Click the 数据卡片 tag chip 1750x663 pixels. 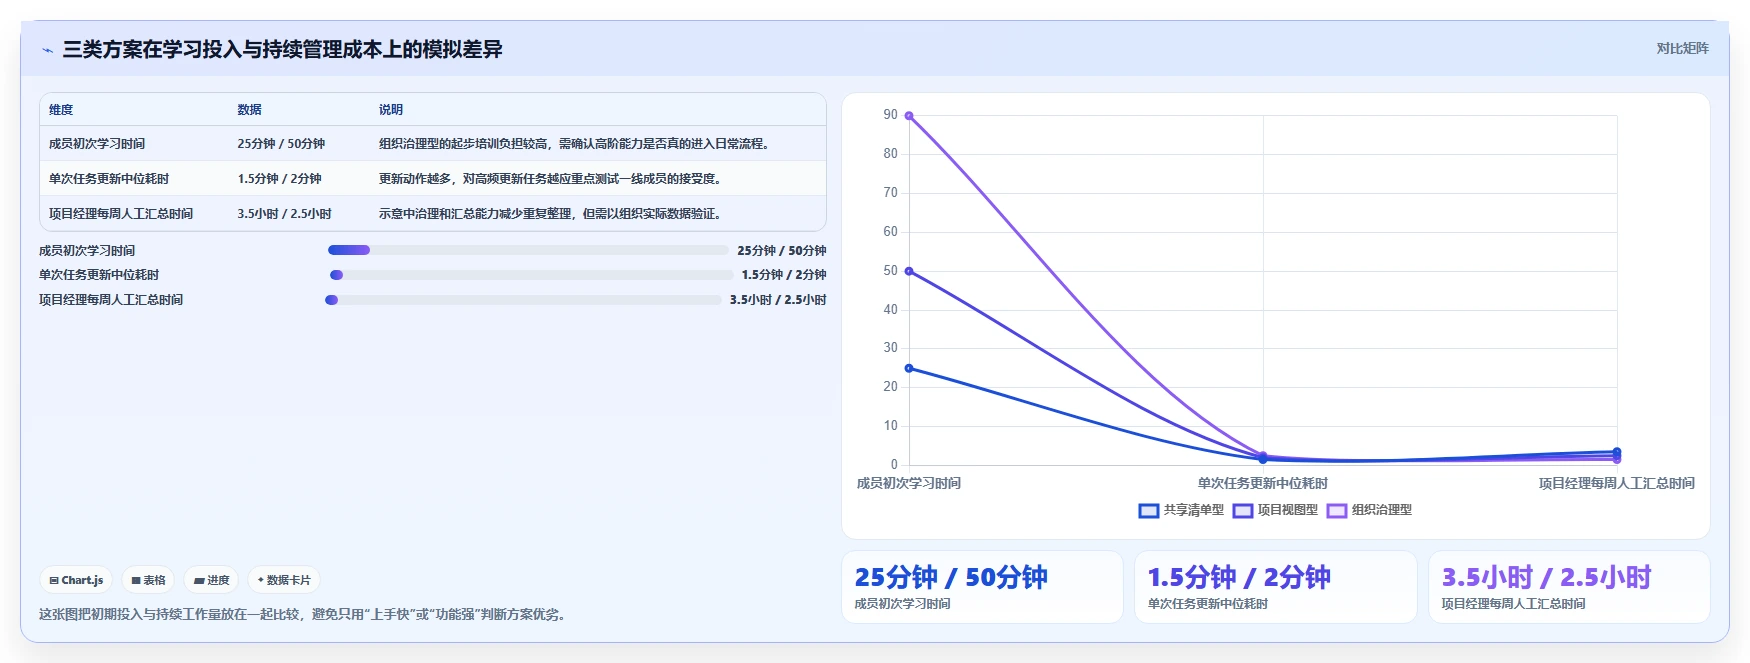pyautogui.click(x=284, y=580)
